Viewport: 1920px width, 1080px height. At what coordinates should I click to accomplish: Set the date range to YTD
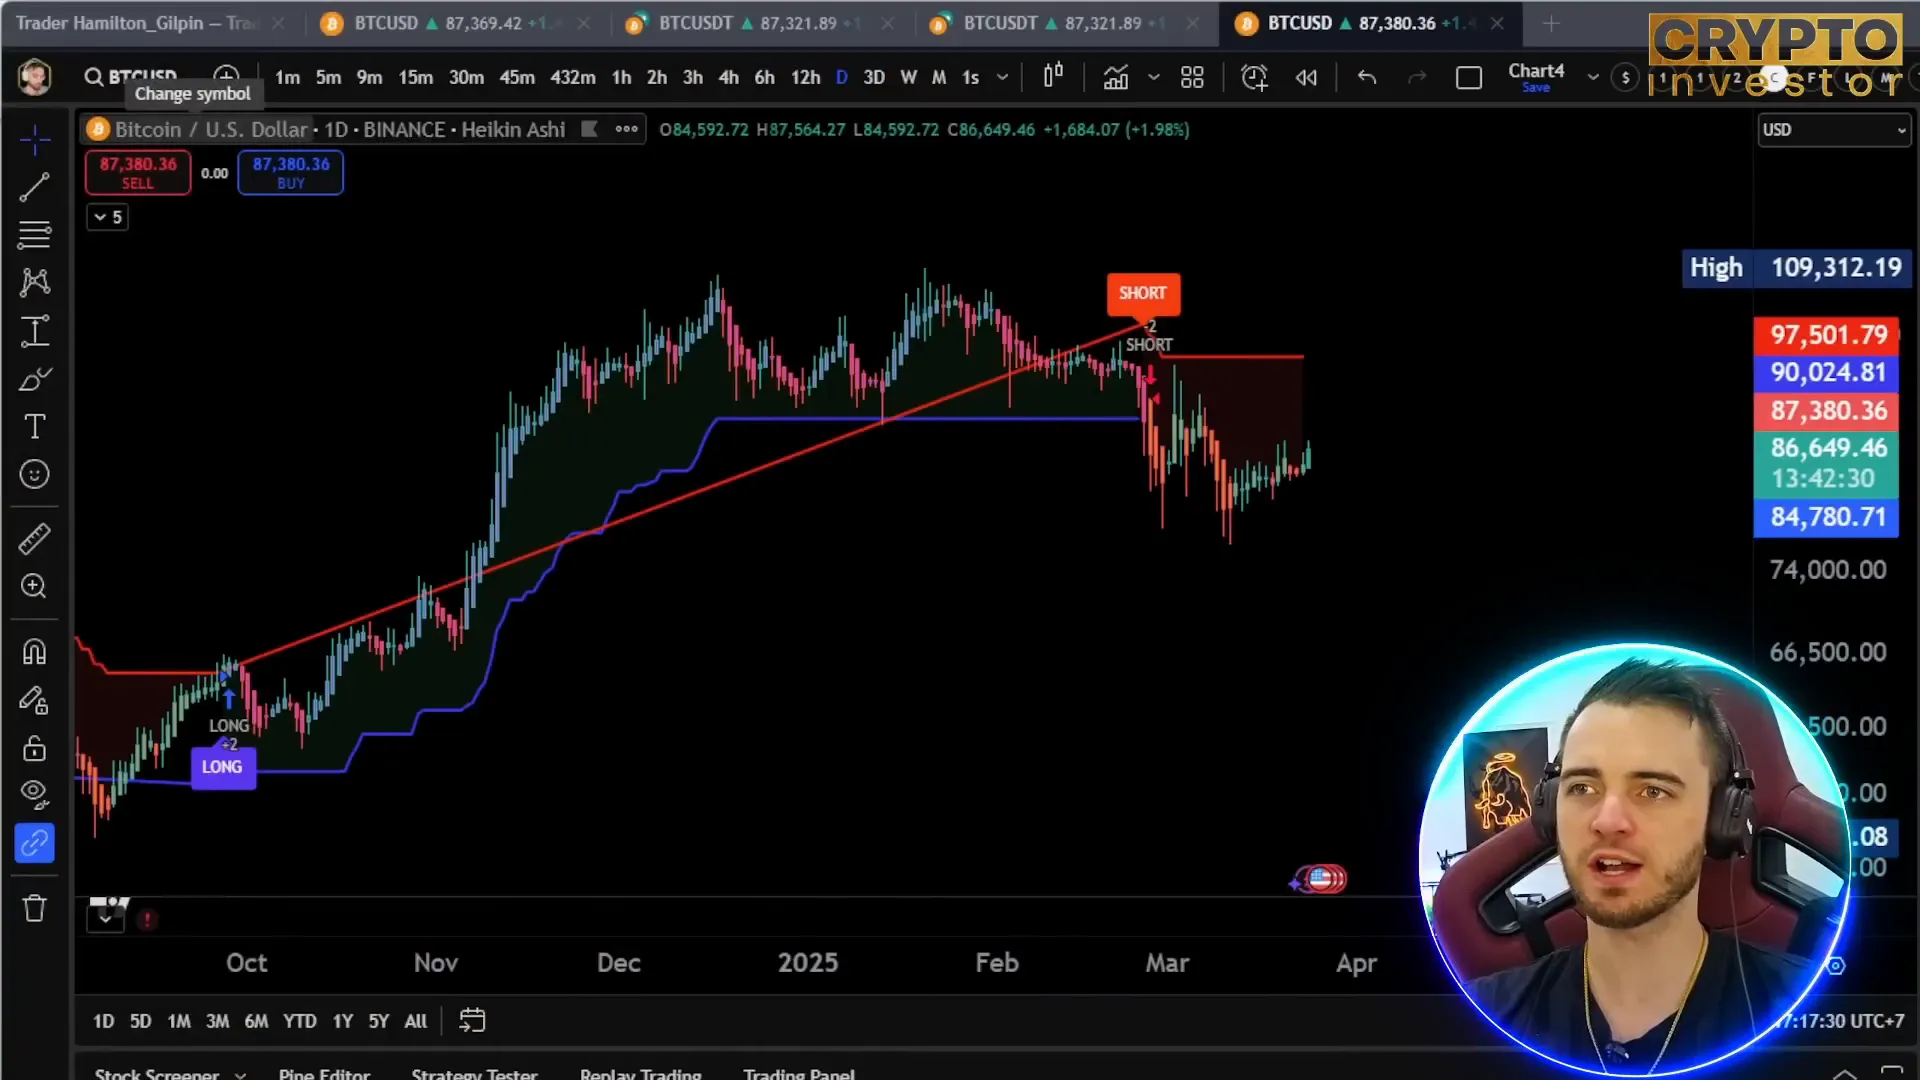point(299,1021)
